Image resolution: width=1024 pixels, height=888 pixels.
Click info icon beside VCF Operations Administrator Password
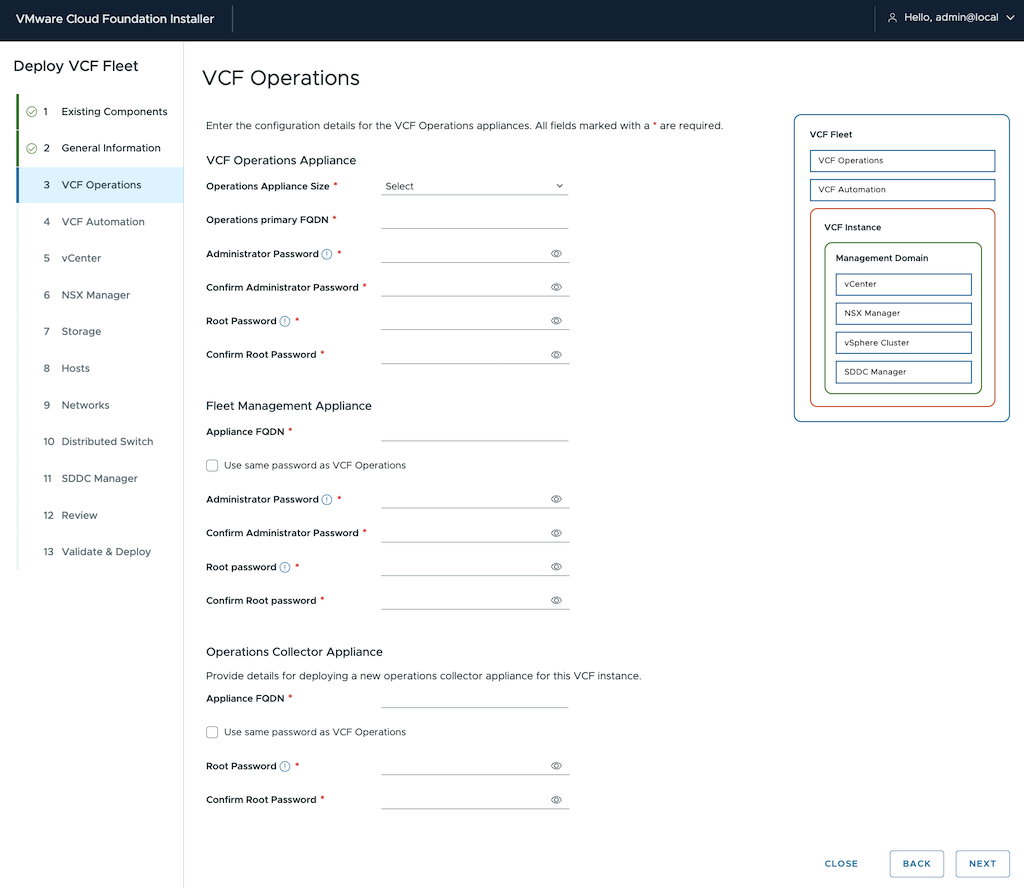[327, 254]
